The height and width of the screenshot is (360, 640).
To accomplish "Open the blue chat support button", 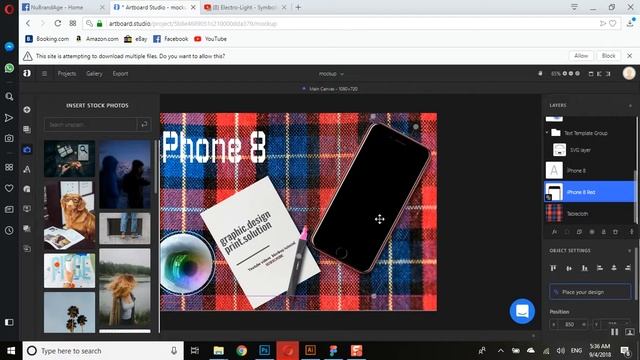I will click(x=522, y=311).
